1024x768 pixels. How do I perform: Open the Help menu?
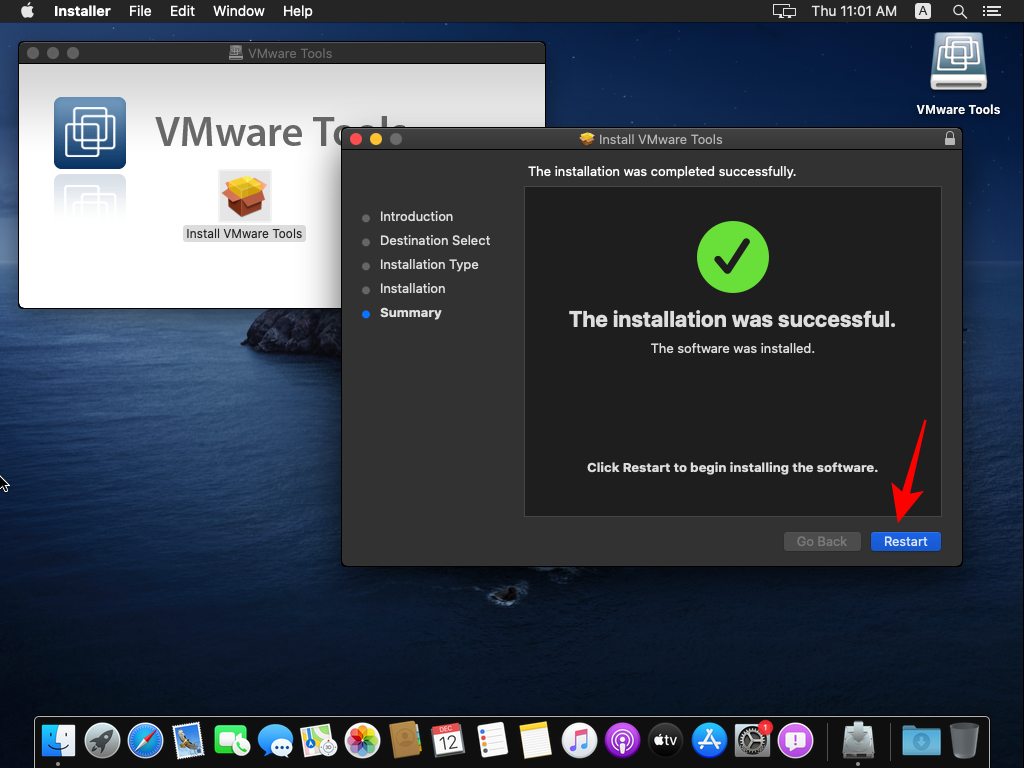297,11
